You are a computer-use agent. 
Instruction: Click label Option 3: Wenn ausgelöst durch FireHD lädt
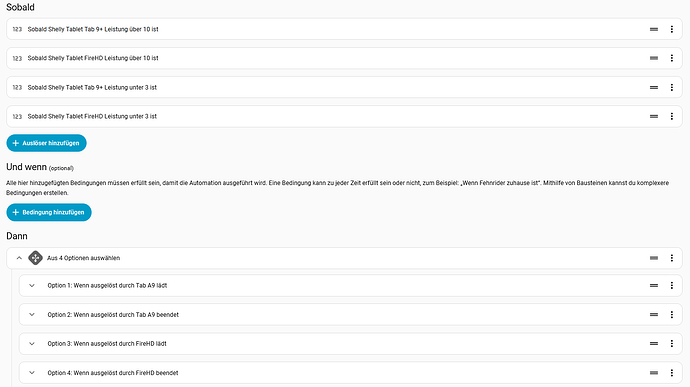tap(107, 343)
